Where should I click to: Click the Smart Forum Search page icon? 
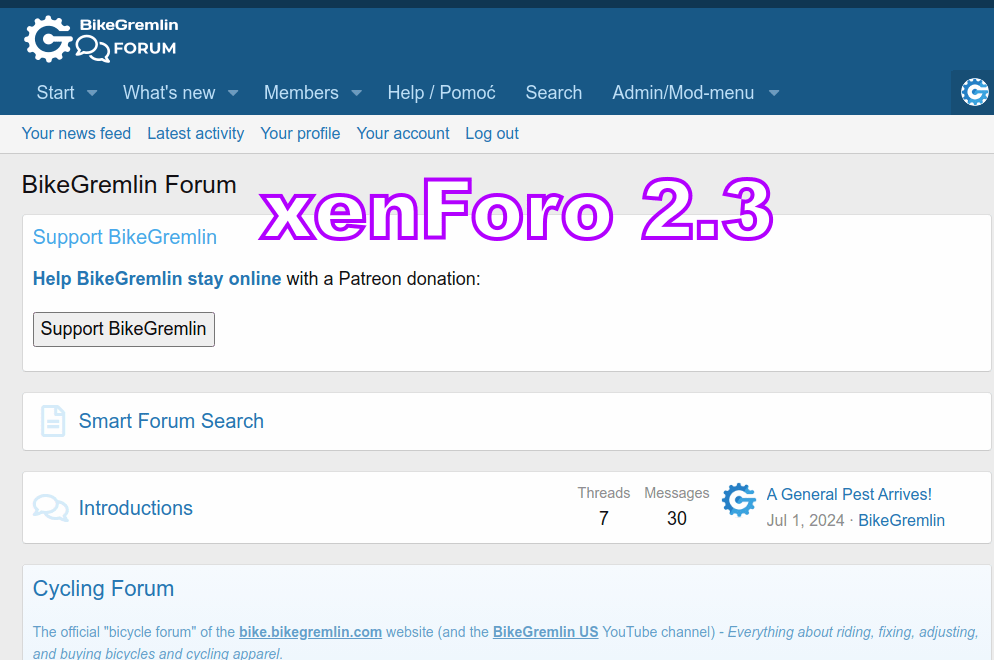click(53, 421)
